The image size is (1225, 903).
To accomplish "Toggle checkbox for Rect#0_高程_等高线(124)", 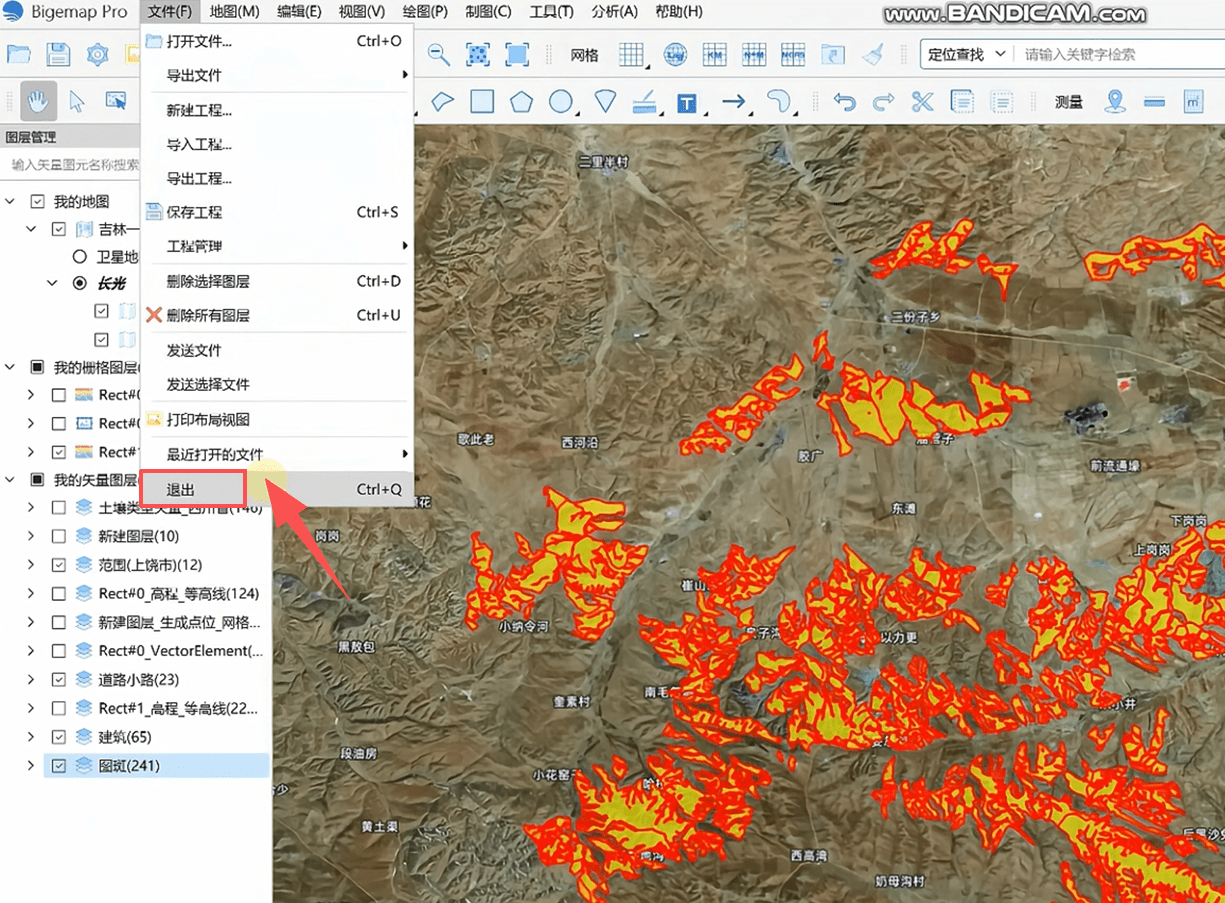I will point(59,593).
